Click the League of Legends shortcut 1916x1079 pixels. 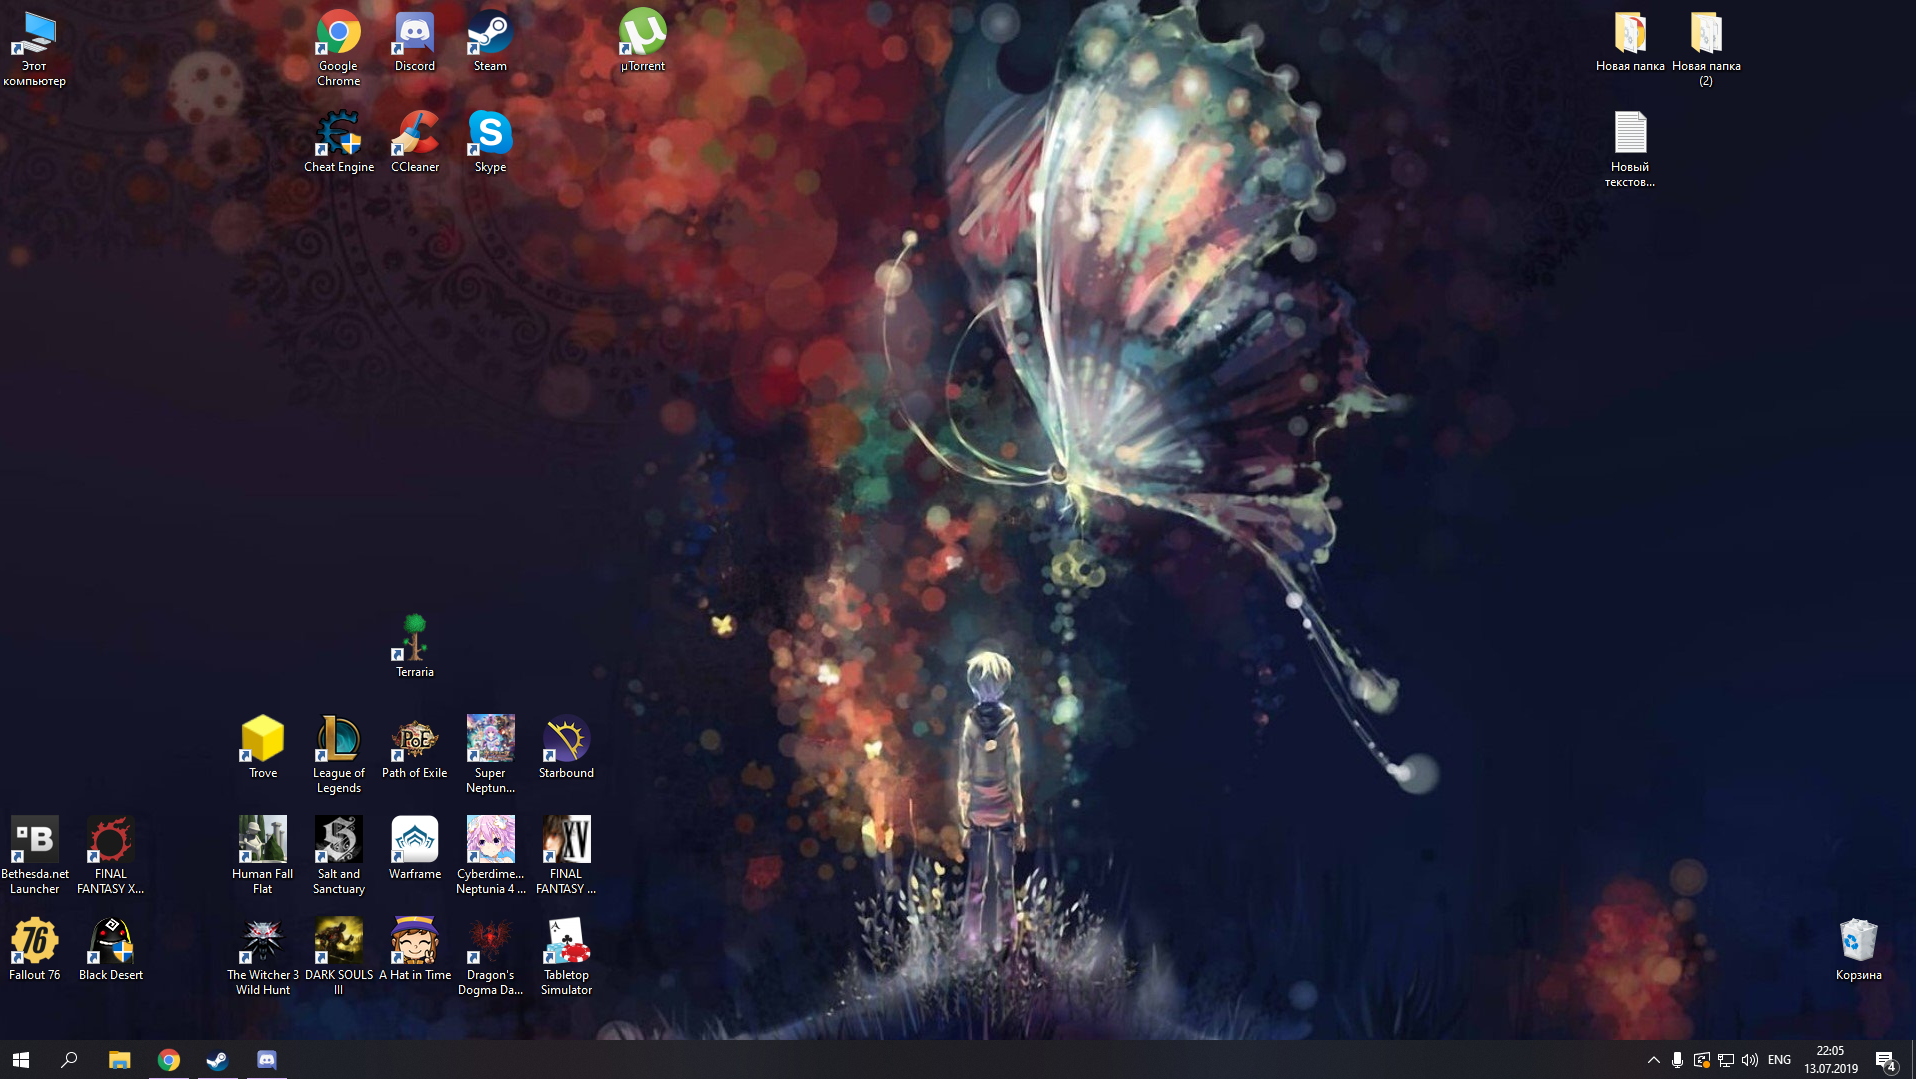pos(338,755)
